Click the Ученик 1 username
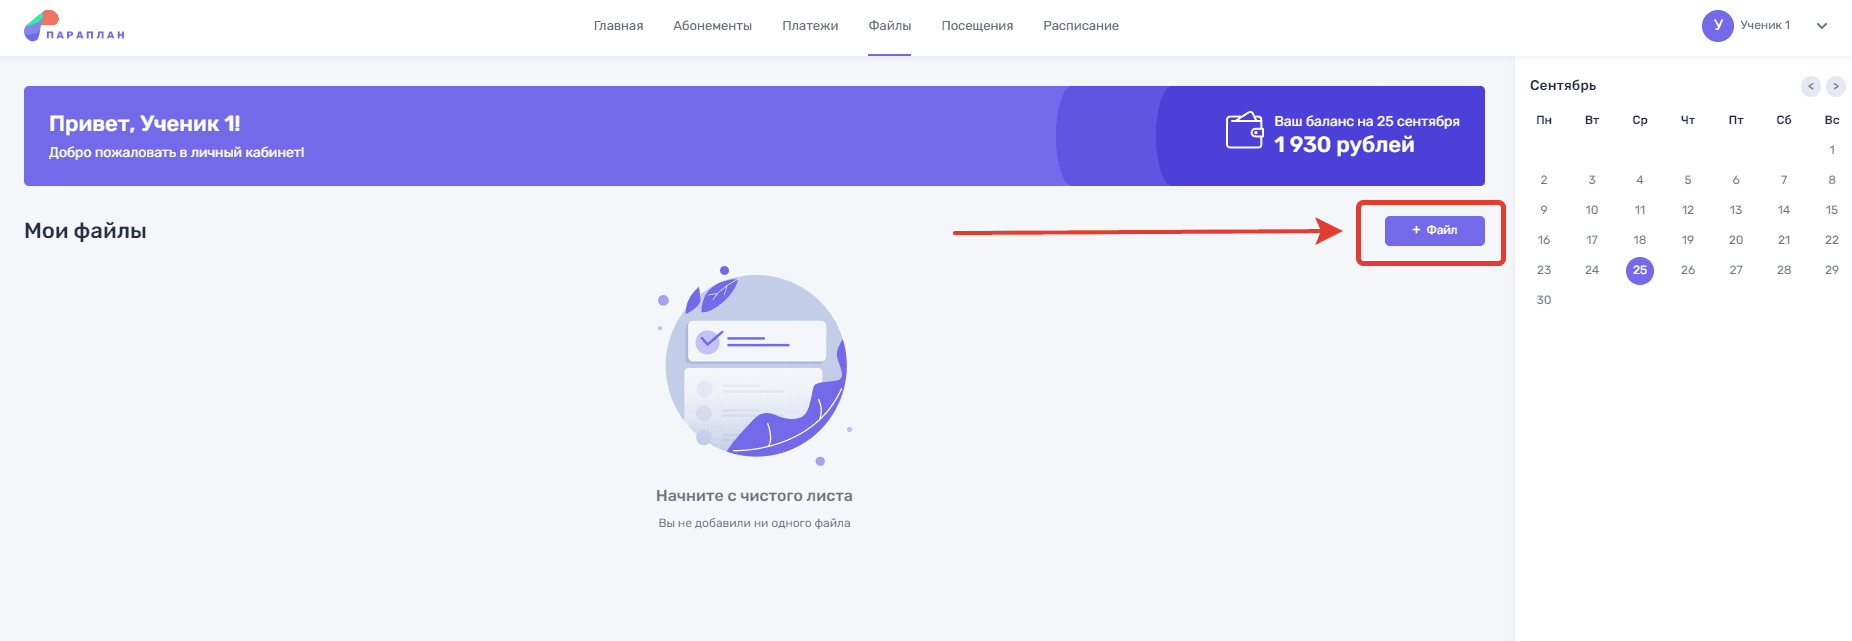 [1765, 25]
